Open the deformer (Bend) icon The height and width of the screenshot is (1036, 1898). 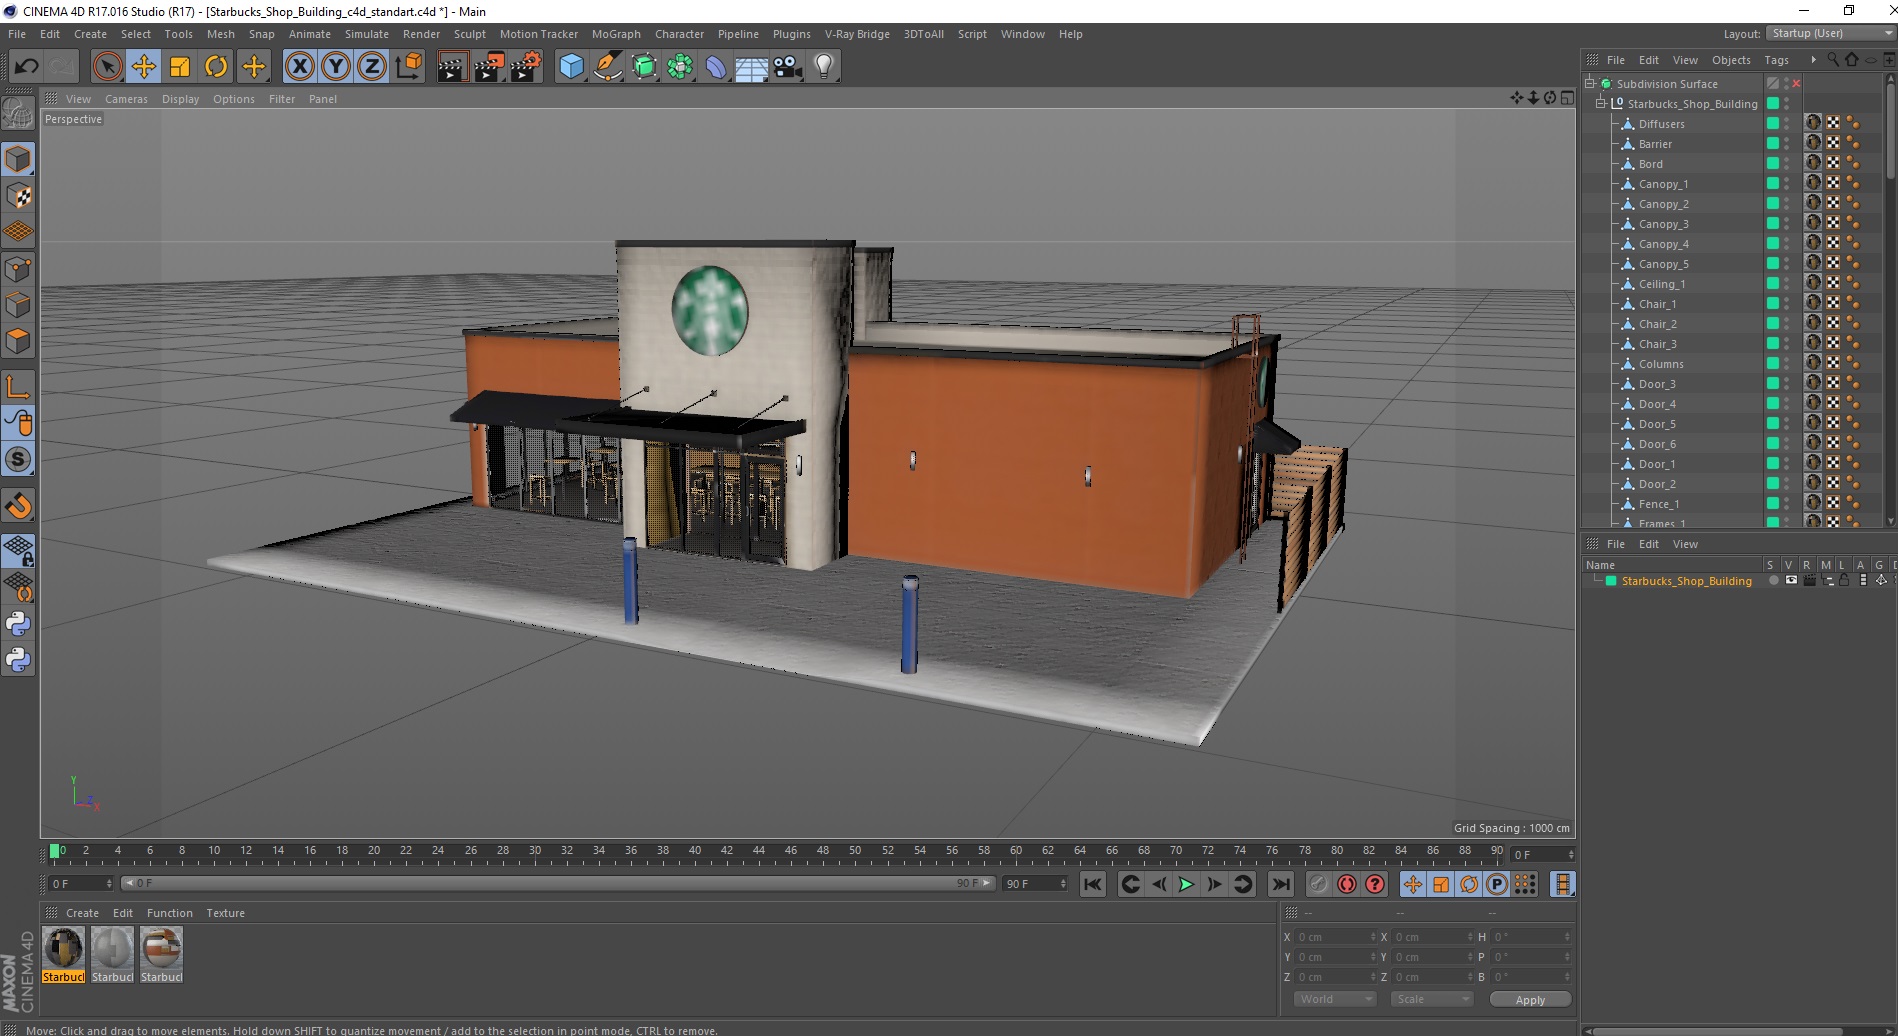click(717, 67)
